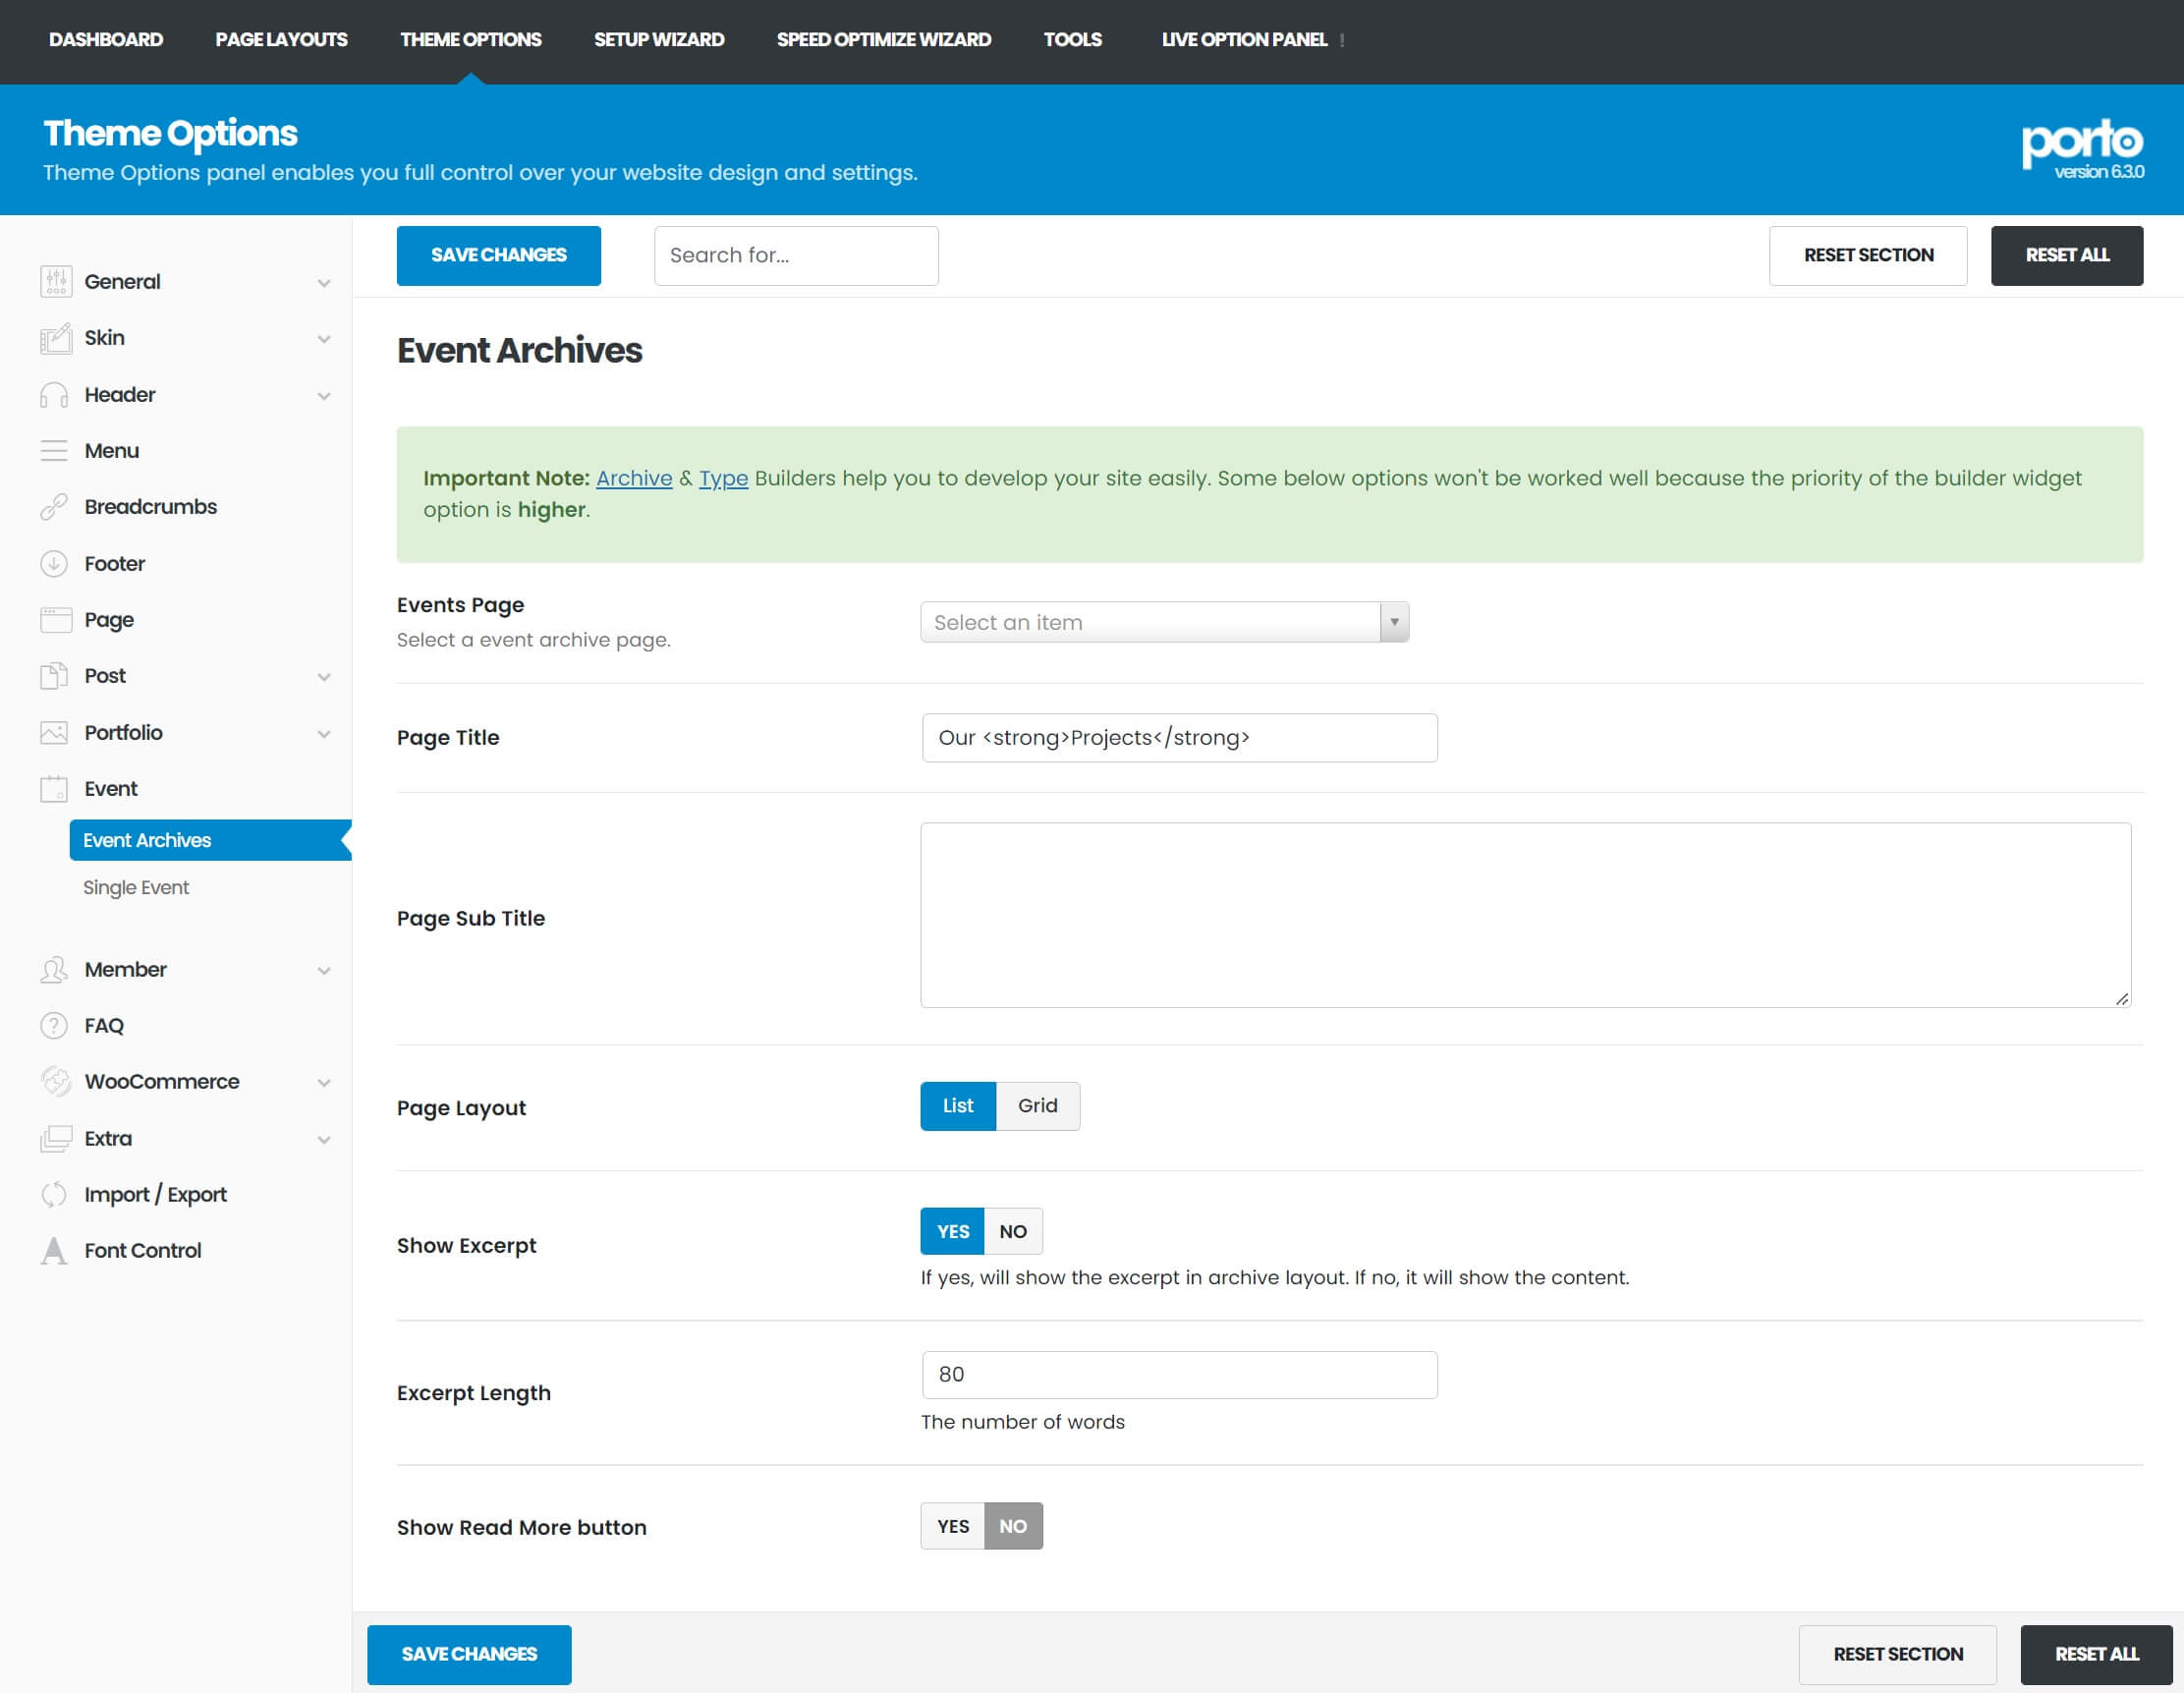This screenshot has width=2184, height=1693.
Task: Click the Skin paint icon
Action: (55, 339)
